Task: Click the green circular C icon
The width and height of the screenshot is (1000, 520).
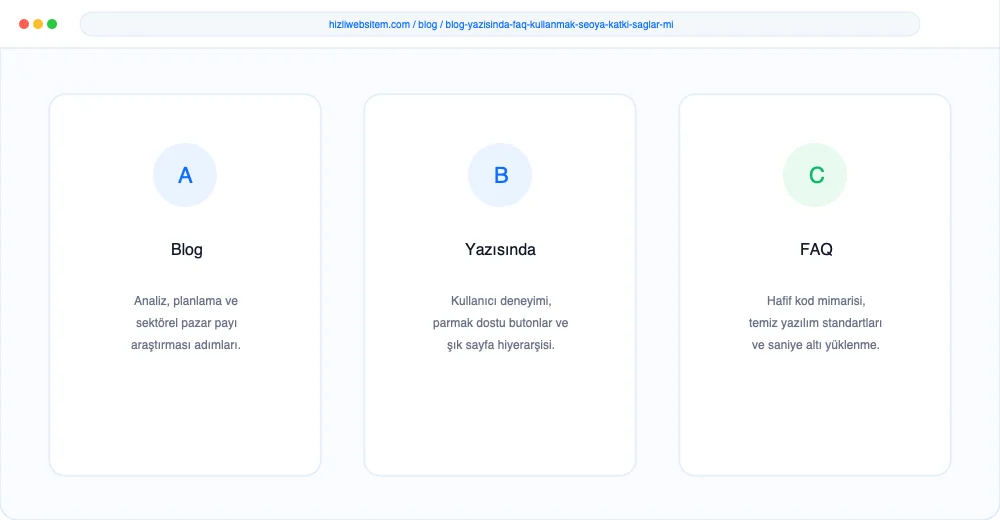Action: pyautogui.click(x=815, y=175)
